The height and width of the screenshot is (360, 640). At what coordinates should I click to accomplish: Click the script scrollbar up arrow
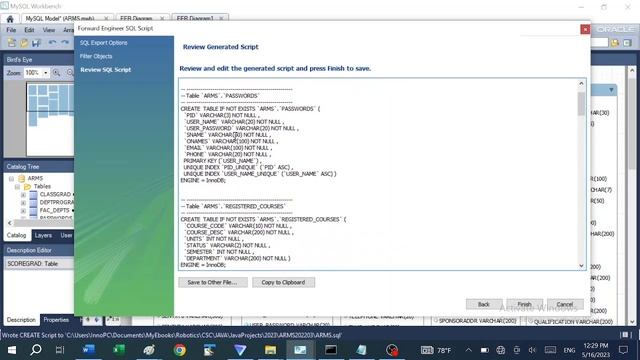tap(581, 83)
